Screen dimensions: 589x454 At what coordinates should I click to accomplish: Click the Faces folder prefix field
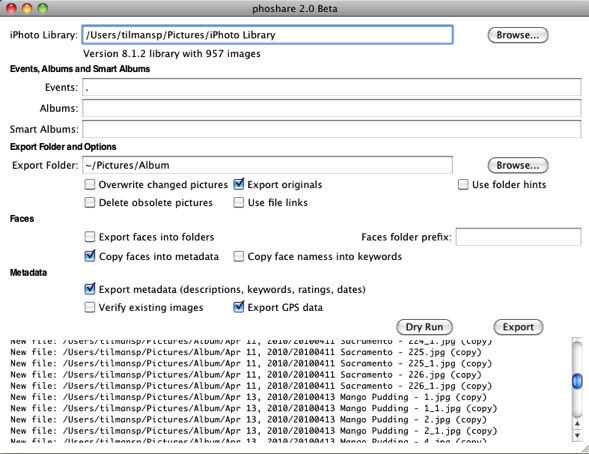[518, 237]
